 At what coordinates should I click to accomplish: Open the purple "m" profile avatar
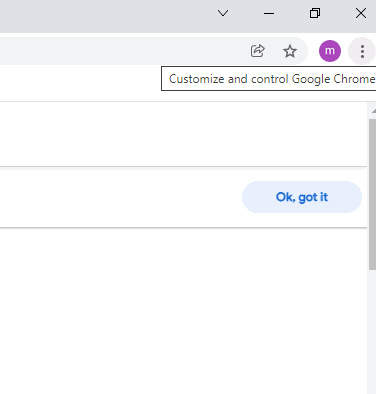tap(330, 51)
